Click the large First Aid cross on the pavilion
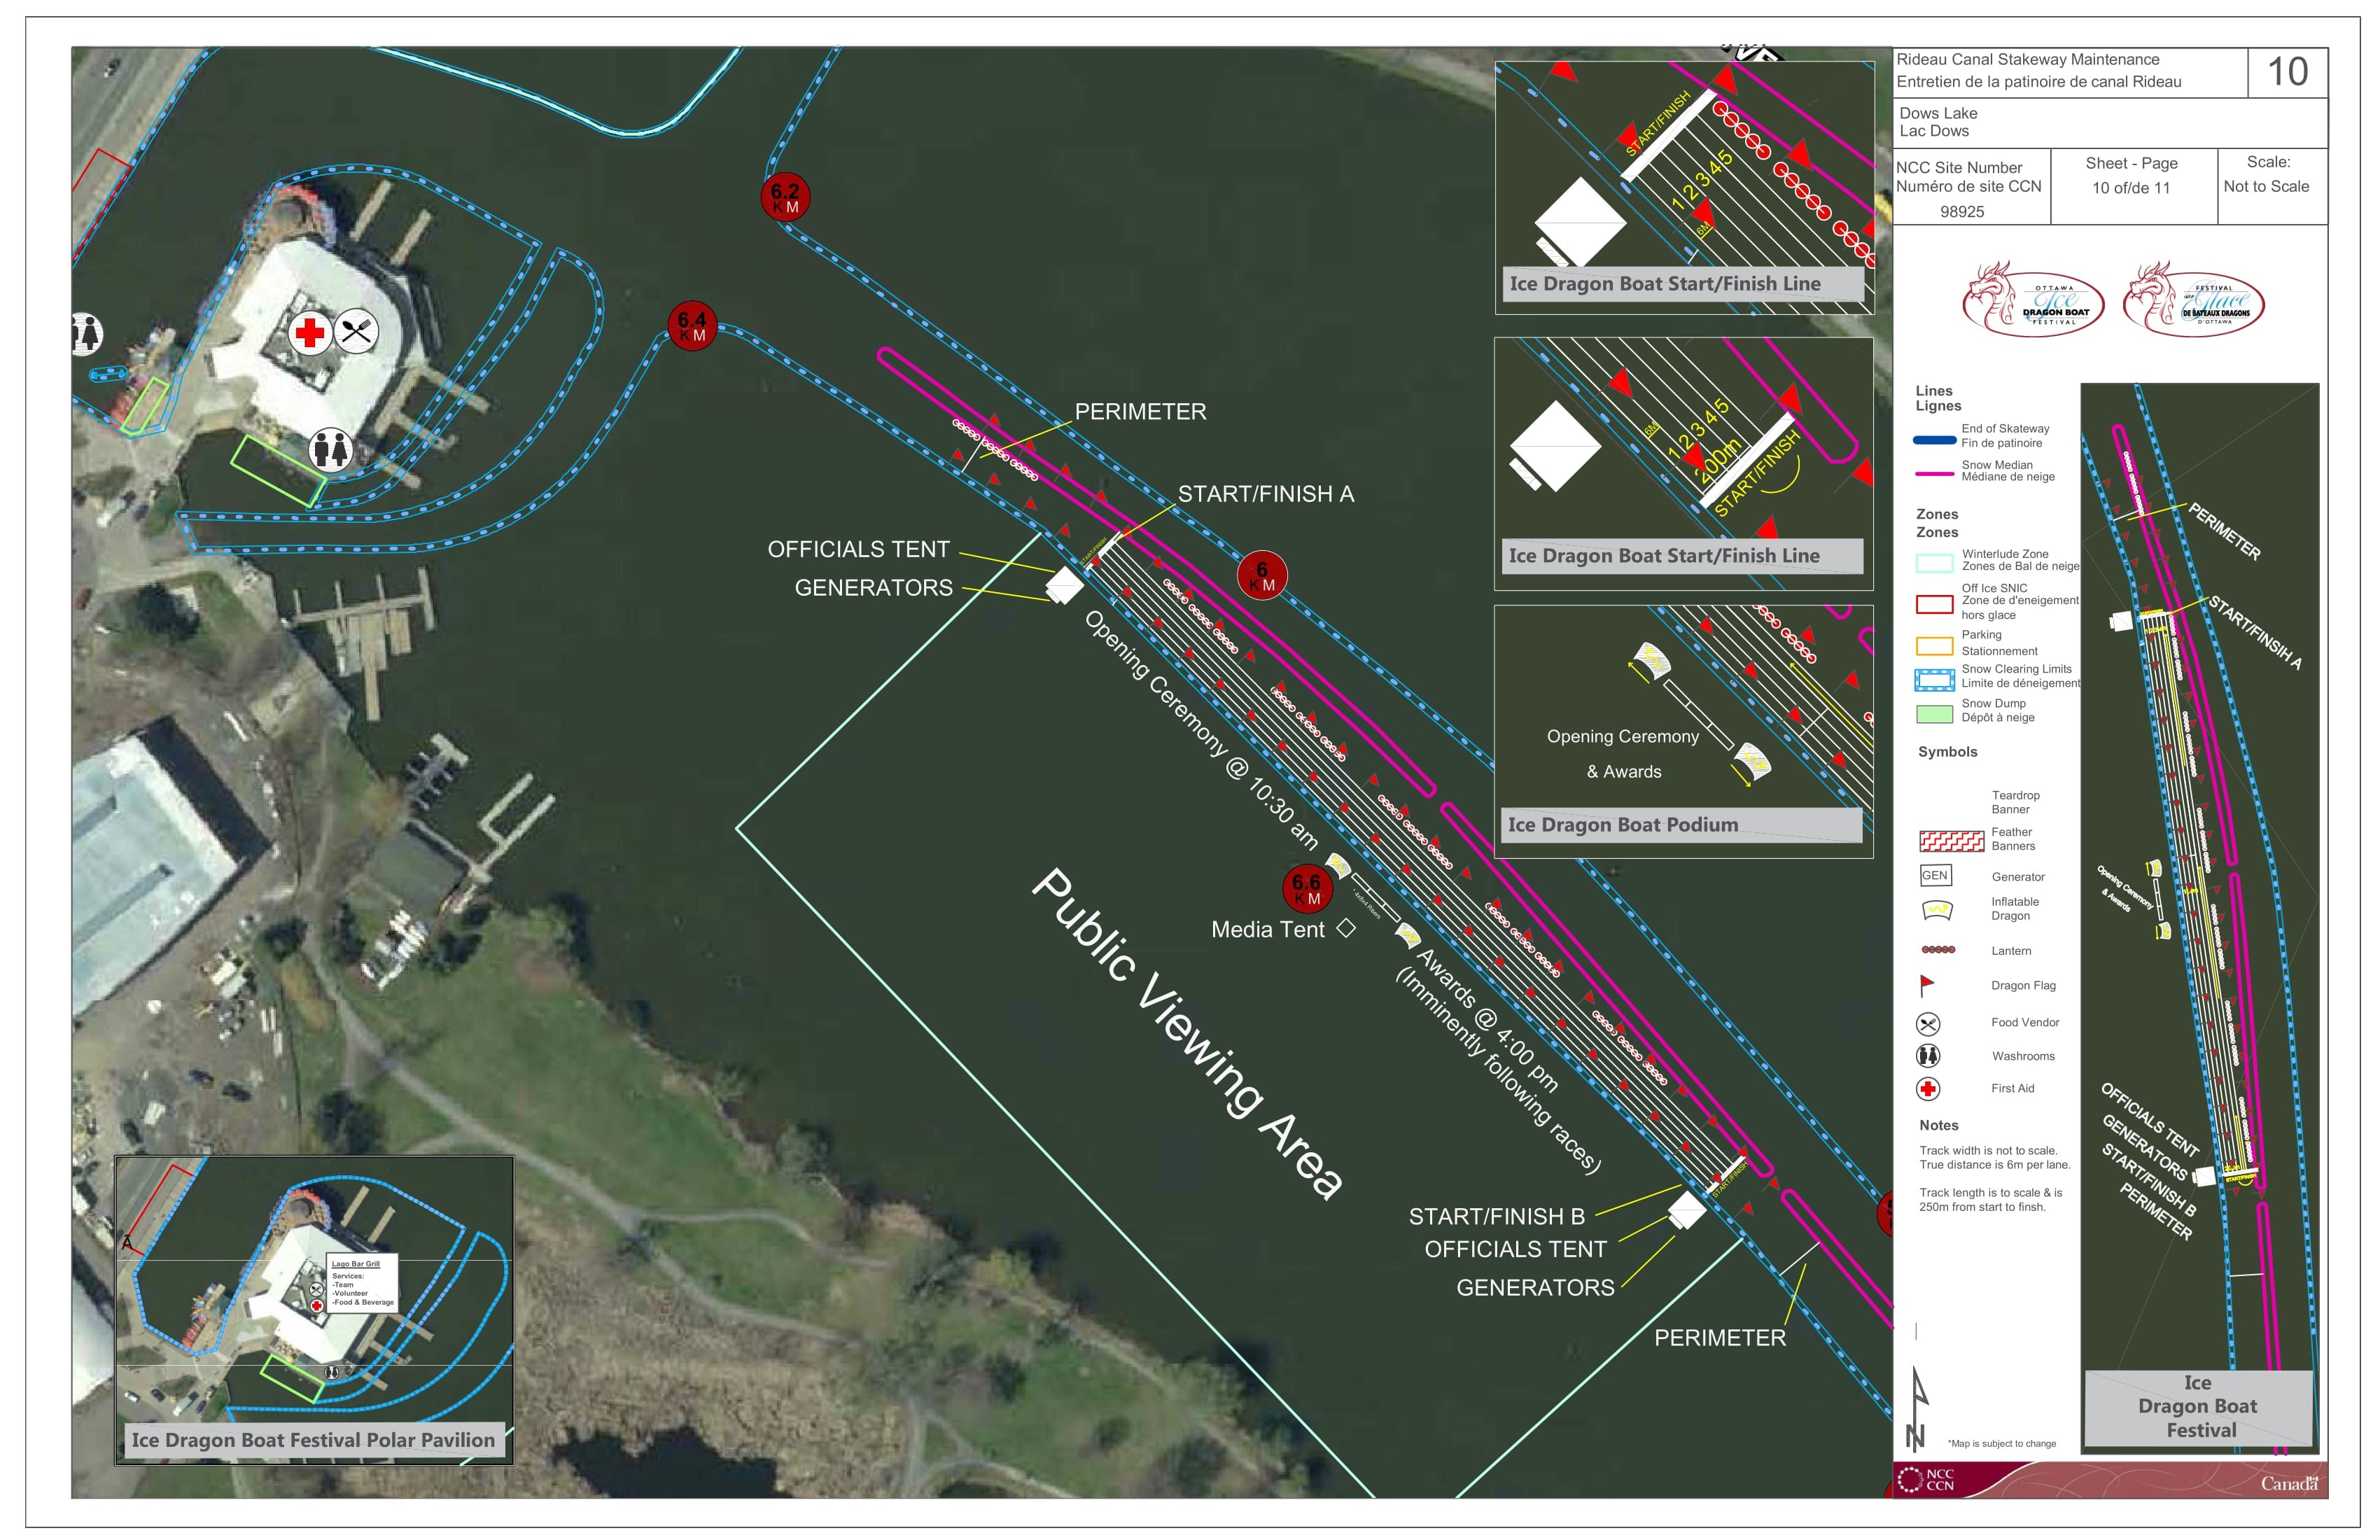The image size is (2380, 1540). pyautogui.click(x=310, y=332)
